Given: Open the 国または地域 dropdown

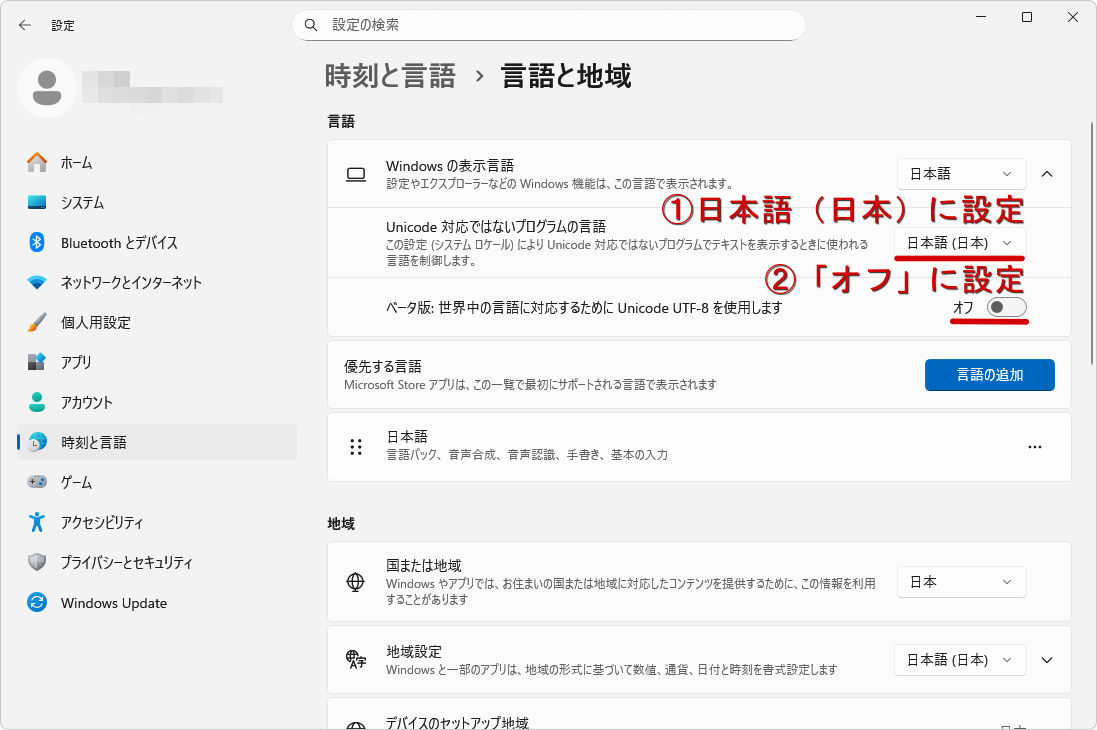Looking at the screenshot, I should pos(960,581).
